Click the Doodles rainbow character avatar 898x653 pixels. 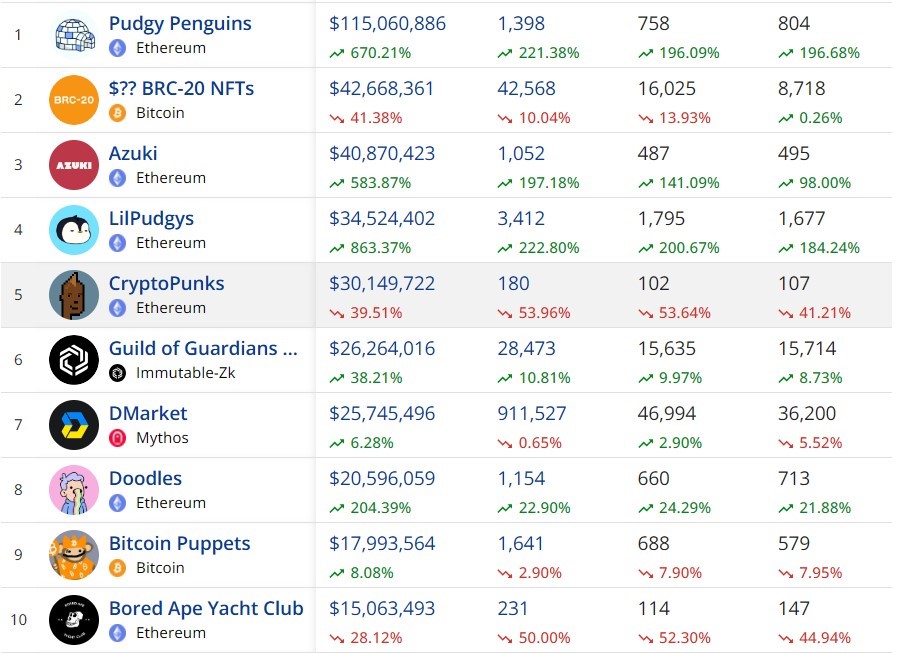point(74,490)
